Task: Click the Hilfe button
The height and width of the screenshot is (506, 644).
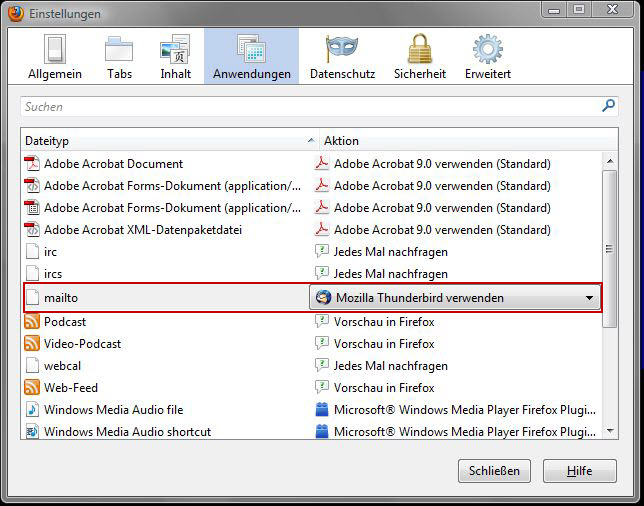Action: (x=579, y=471)
